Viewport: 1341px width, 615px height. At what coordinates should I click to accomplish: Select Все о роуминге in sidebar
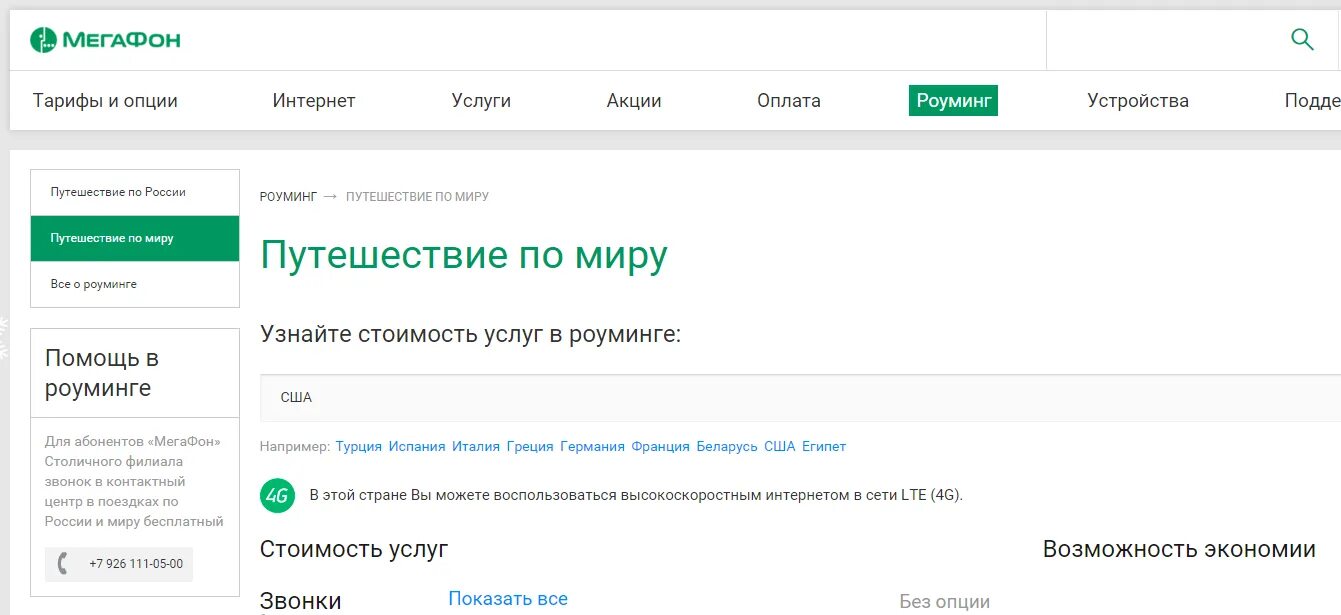point(135,284)
